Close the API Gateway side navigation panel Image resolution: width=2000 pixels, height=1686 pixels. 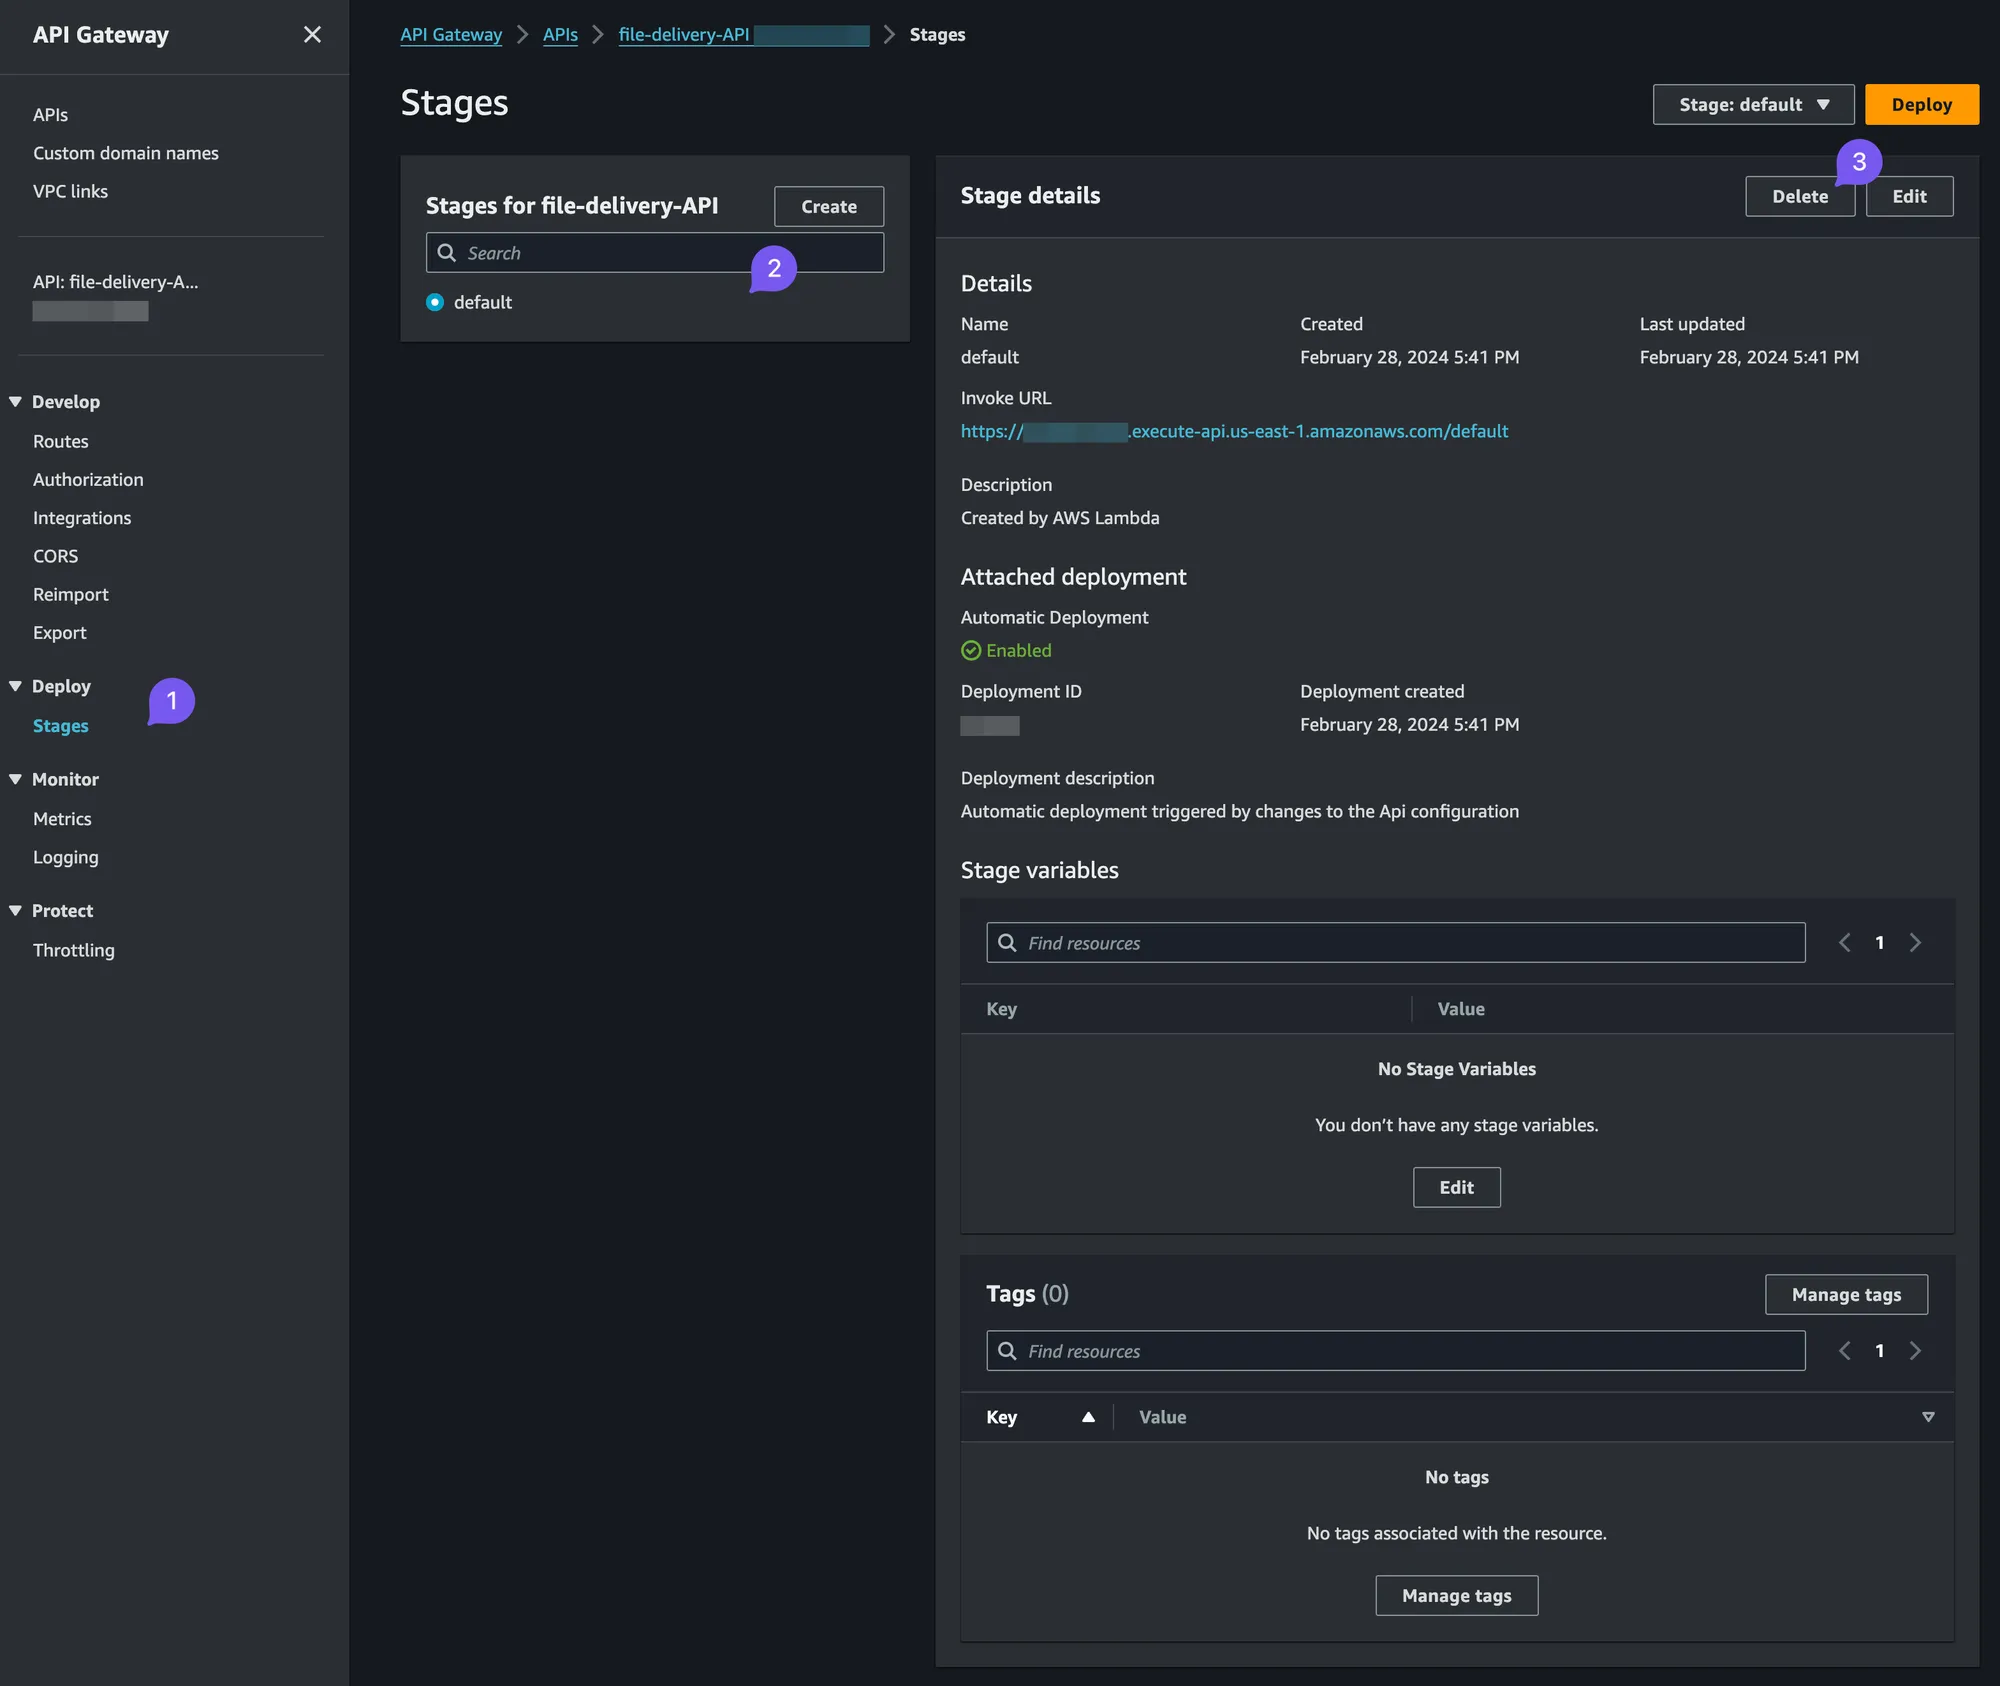(x=312, y=35)
